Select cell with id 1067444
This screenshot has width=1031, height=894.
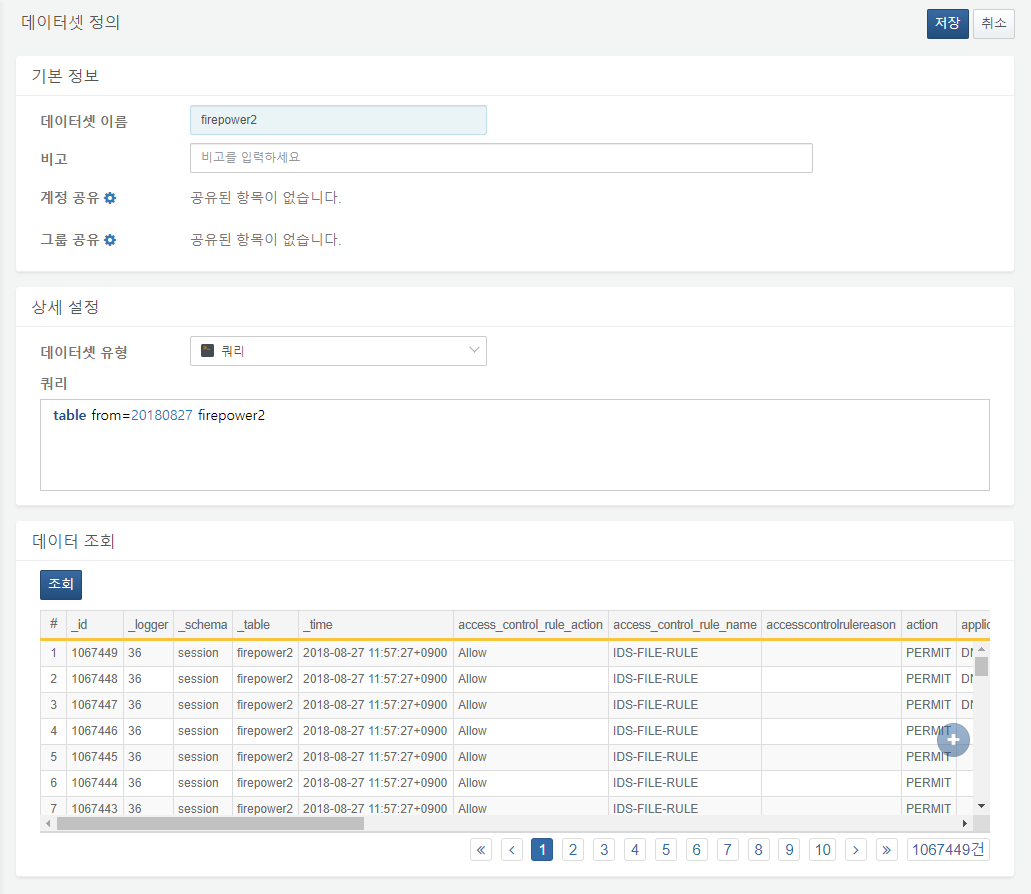95,783
